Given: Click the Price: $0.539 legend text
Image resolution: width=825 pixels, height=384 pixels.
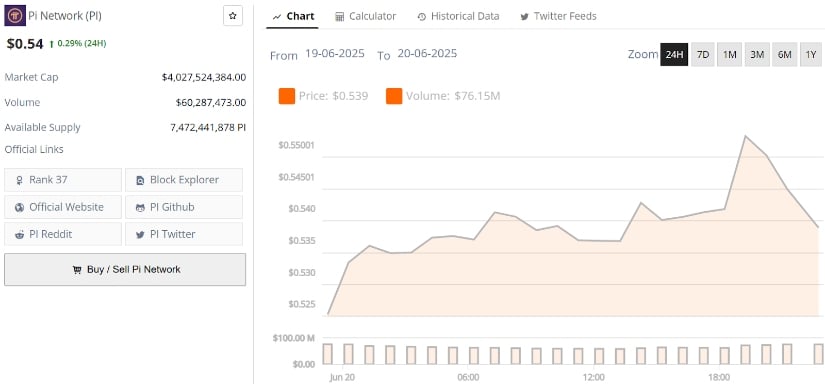Looking at the screenshot, I should 334,96.
